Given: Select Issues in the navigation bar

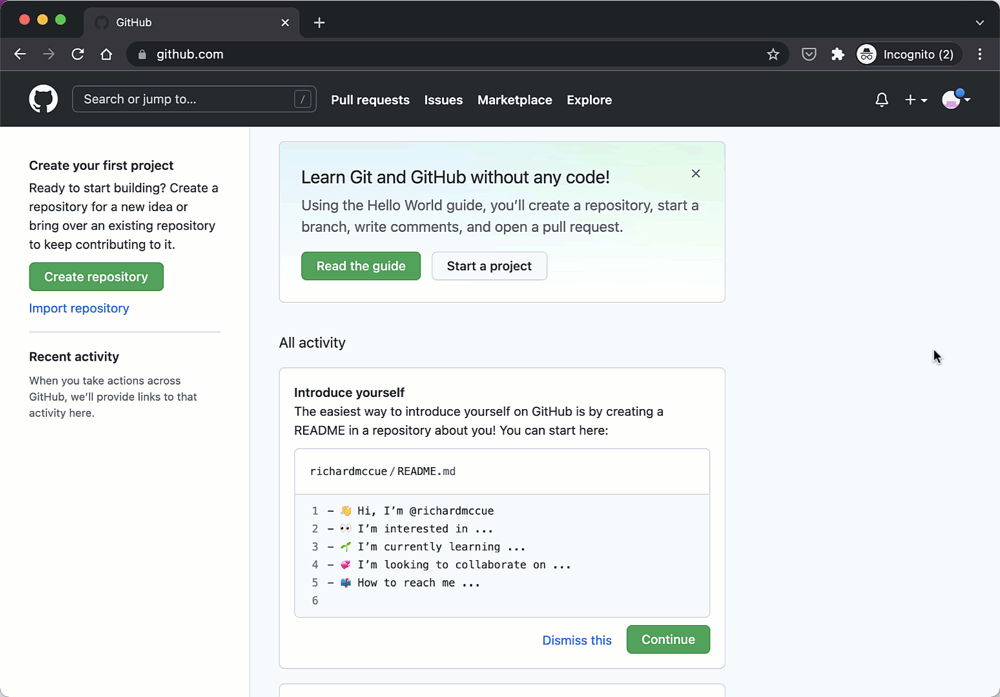Looking at the screenshot, I should tap(443, 100).
